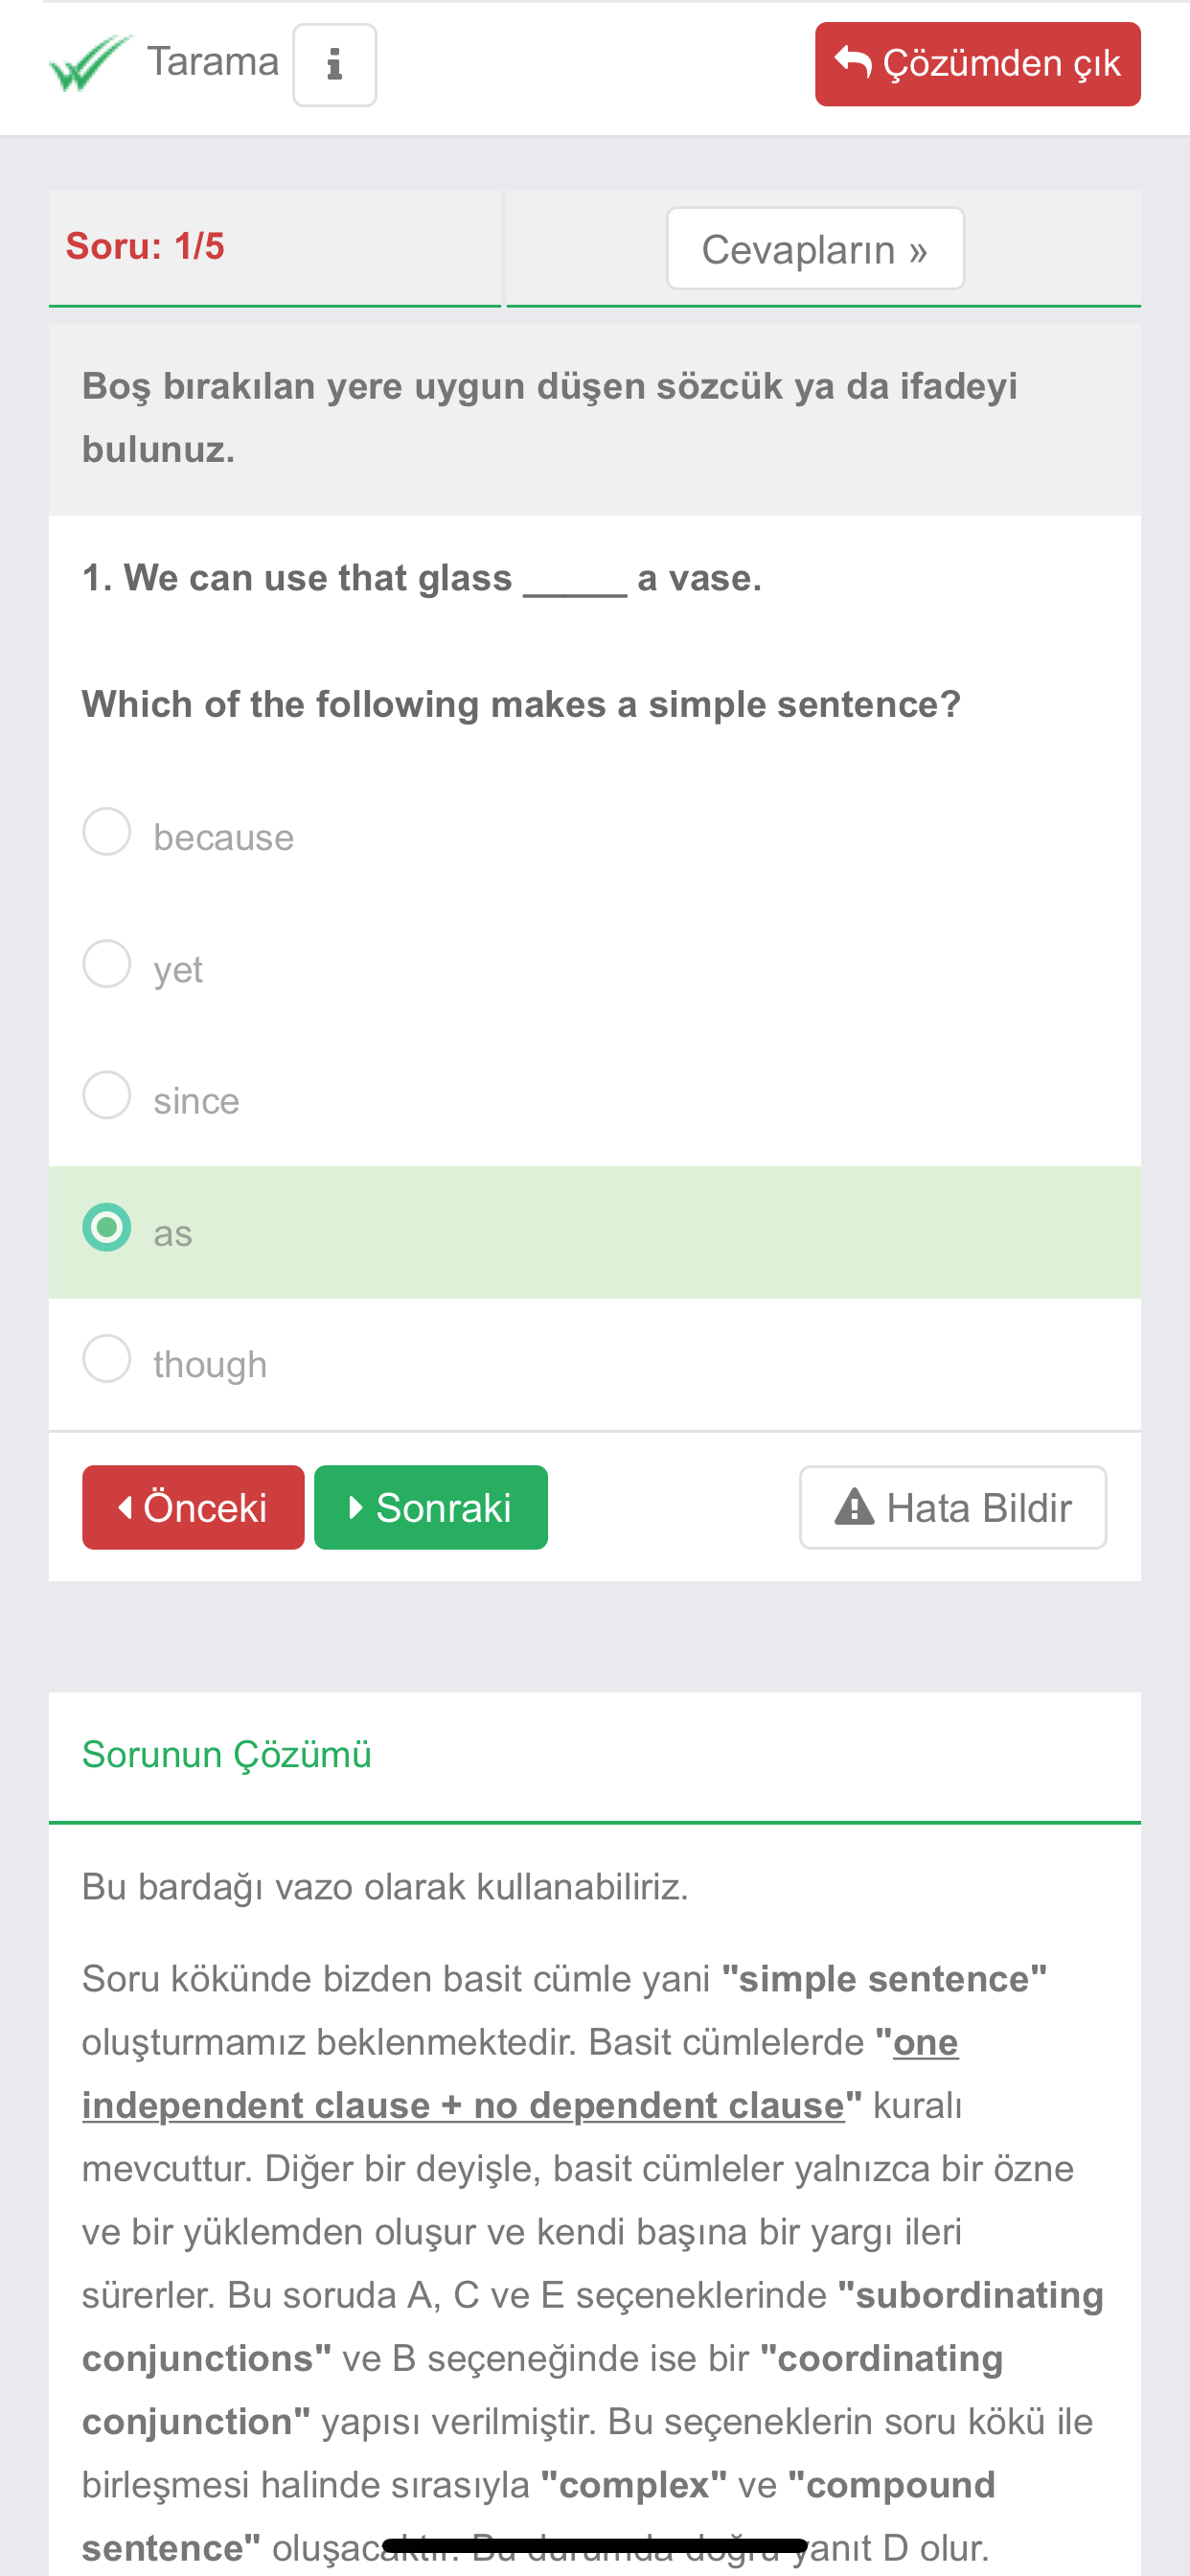1190x2576 pixels.
Task: Select the 'yet' radio option
Action: (x=107, y=964)
